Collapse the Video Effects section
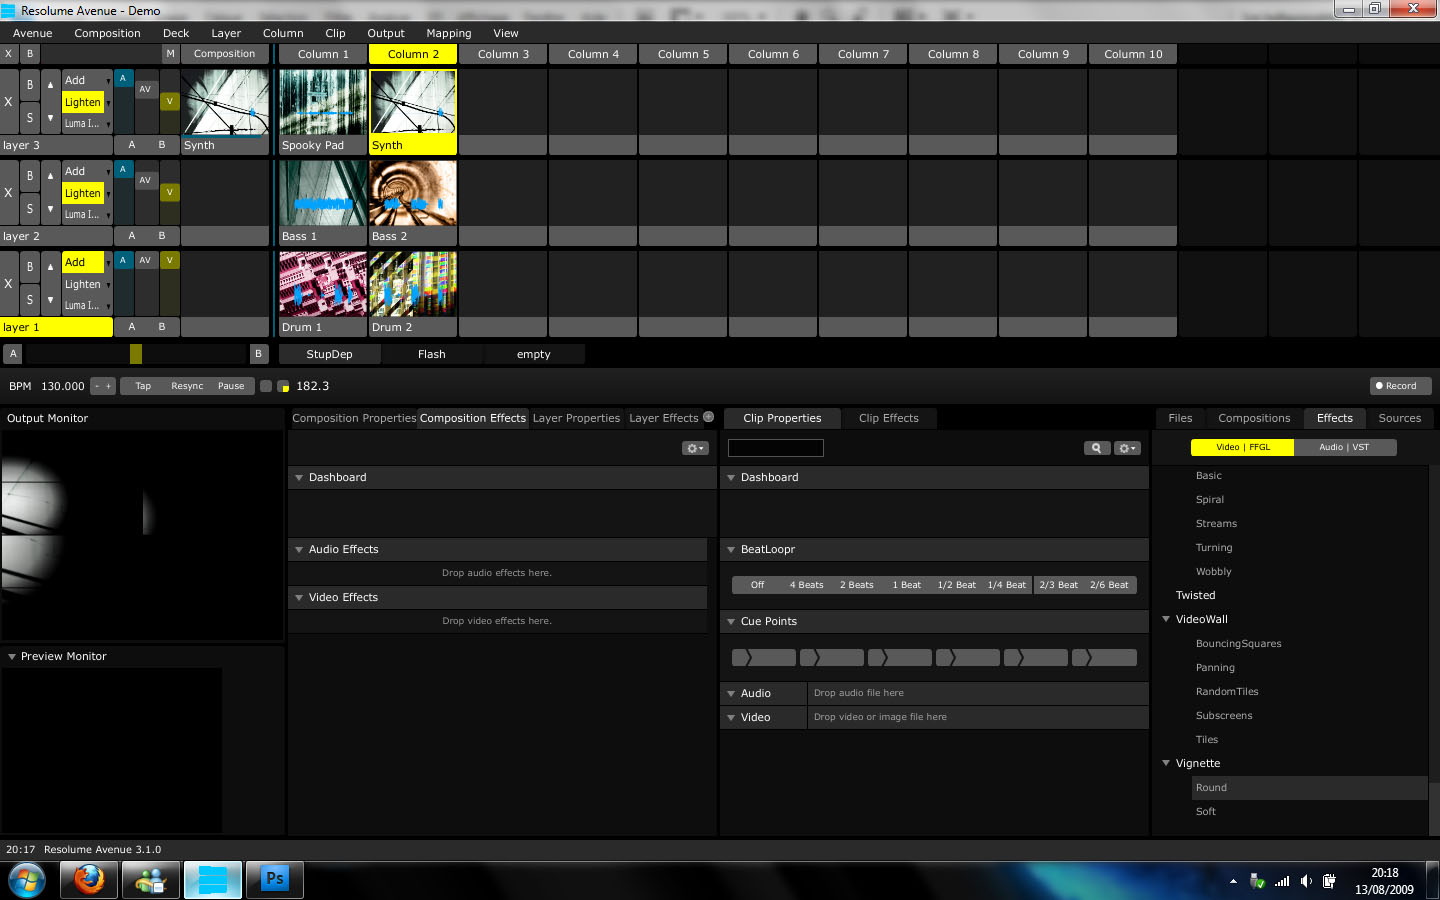 point(298,597)
